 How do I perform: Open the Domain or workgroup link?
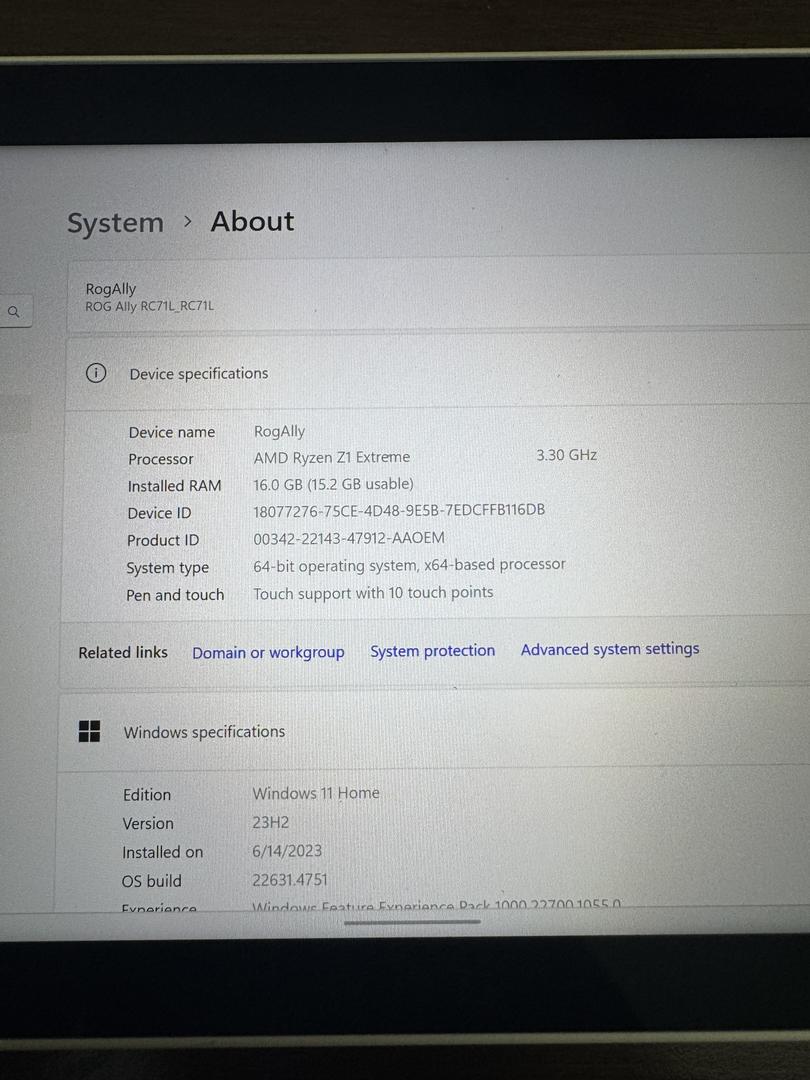coord(268,652)
